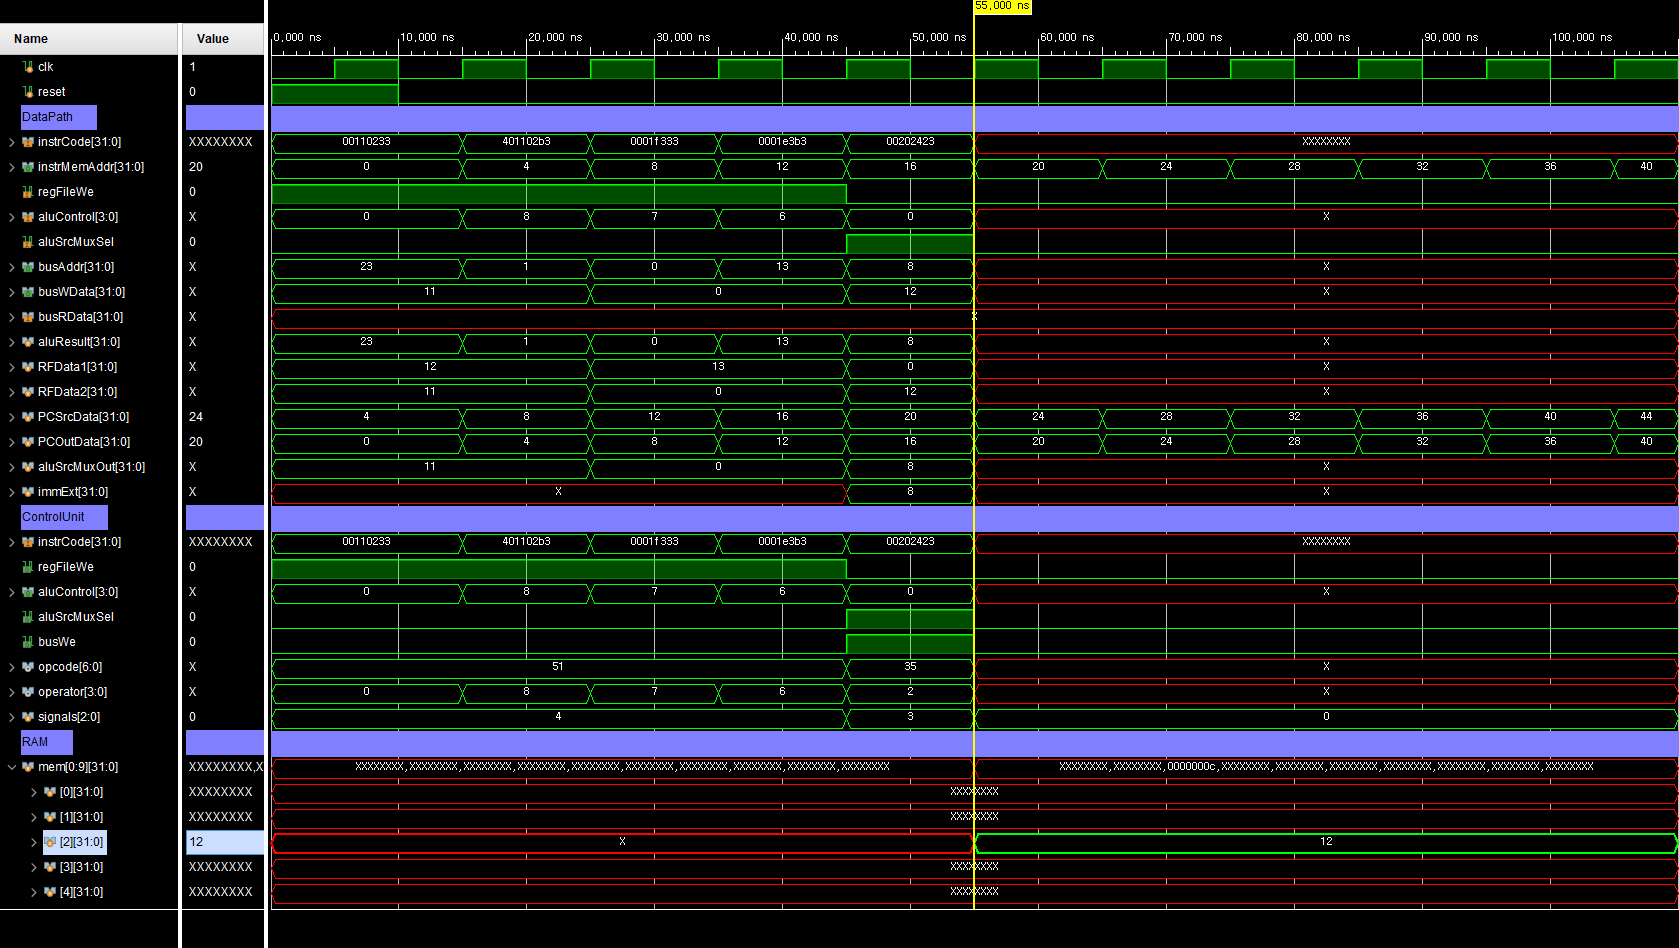Click the [0][31:0] element icon
Image resolution: width=1679 pixels, height=948 pixels.
tap(50, 792)
